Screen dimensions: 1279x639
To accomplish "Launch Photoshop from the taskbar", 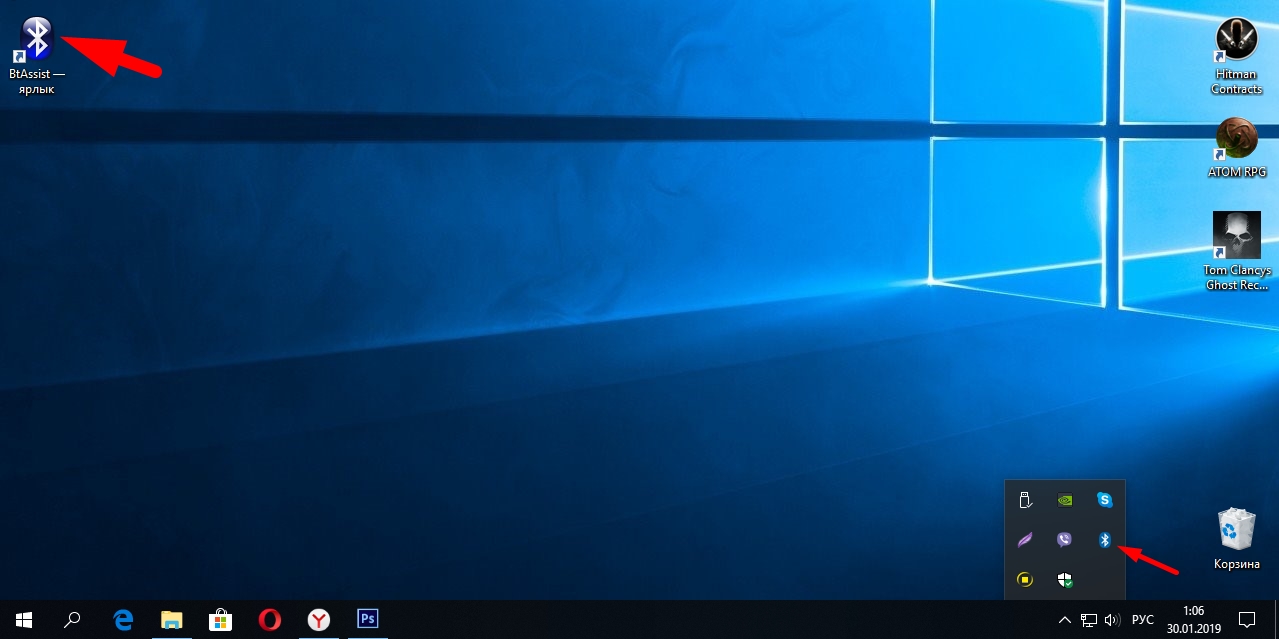I will 367,620.
